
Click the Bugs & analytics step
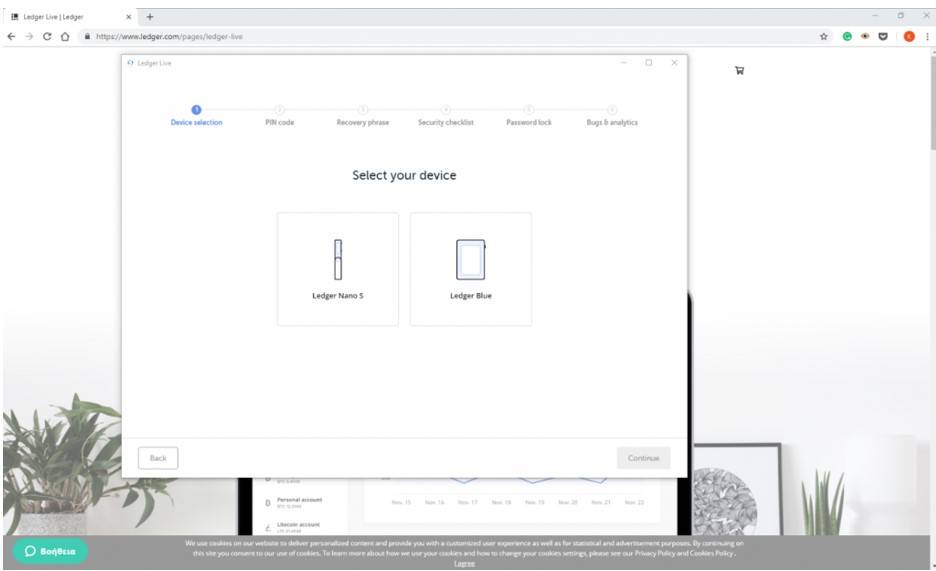tap(612, 116)
